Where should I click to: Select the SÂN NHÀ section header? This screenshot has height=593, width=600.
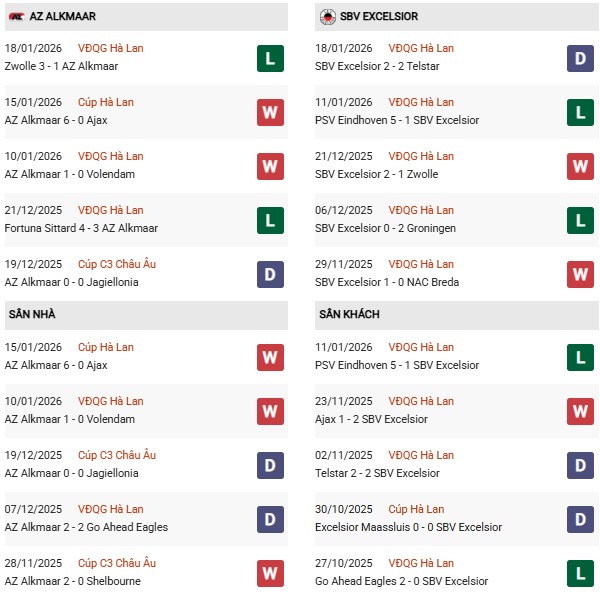[x=32, y=315]
